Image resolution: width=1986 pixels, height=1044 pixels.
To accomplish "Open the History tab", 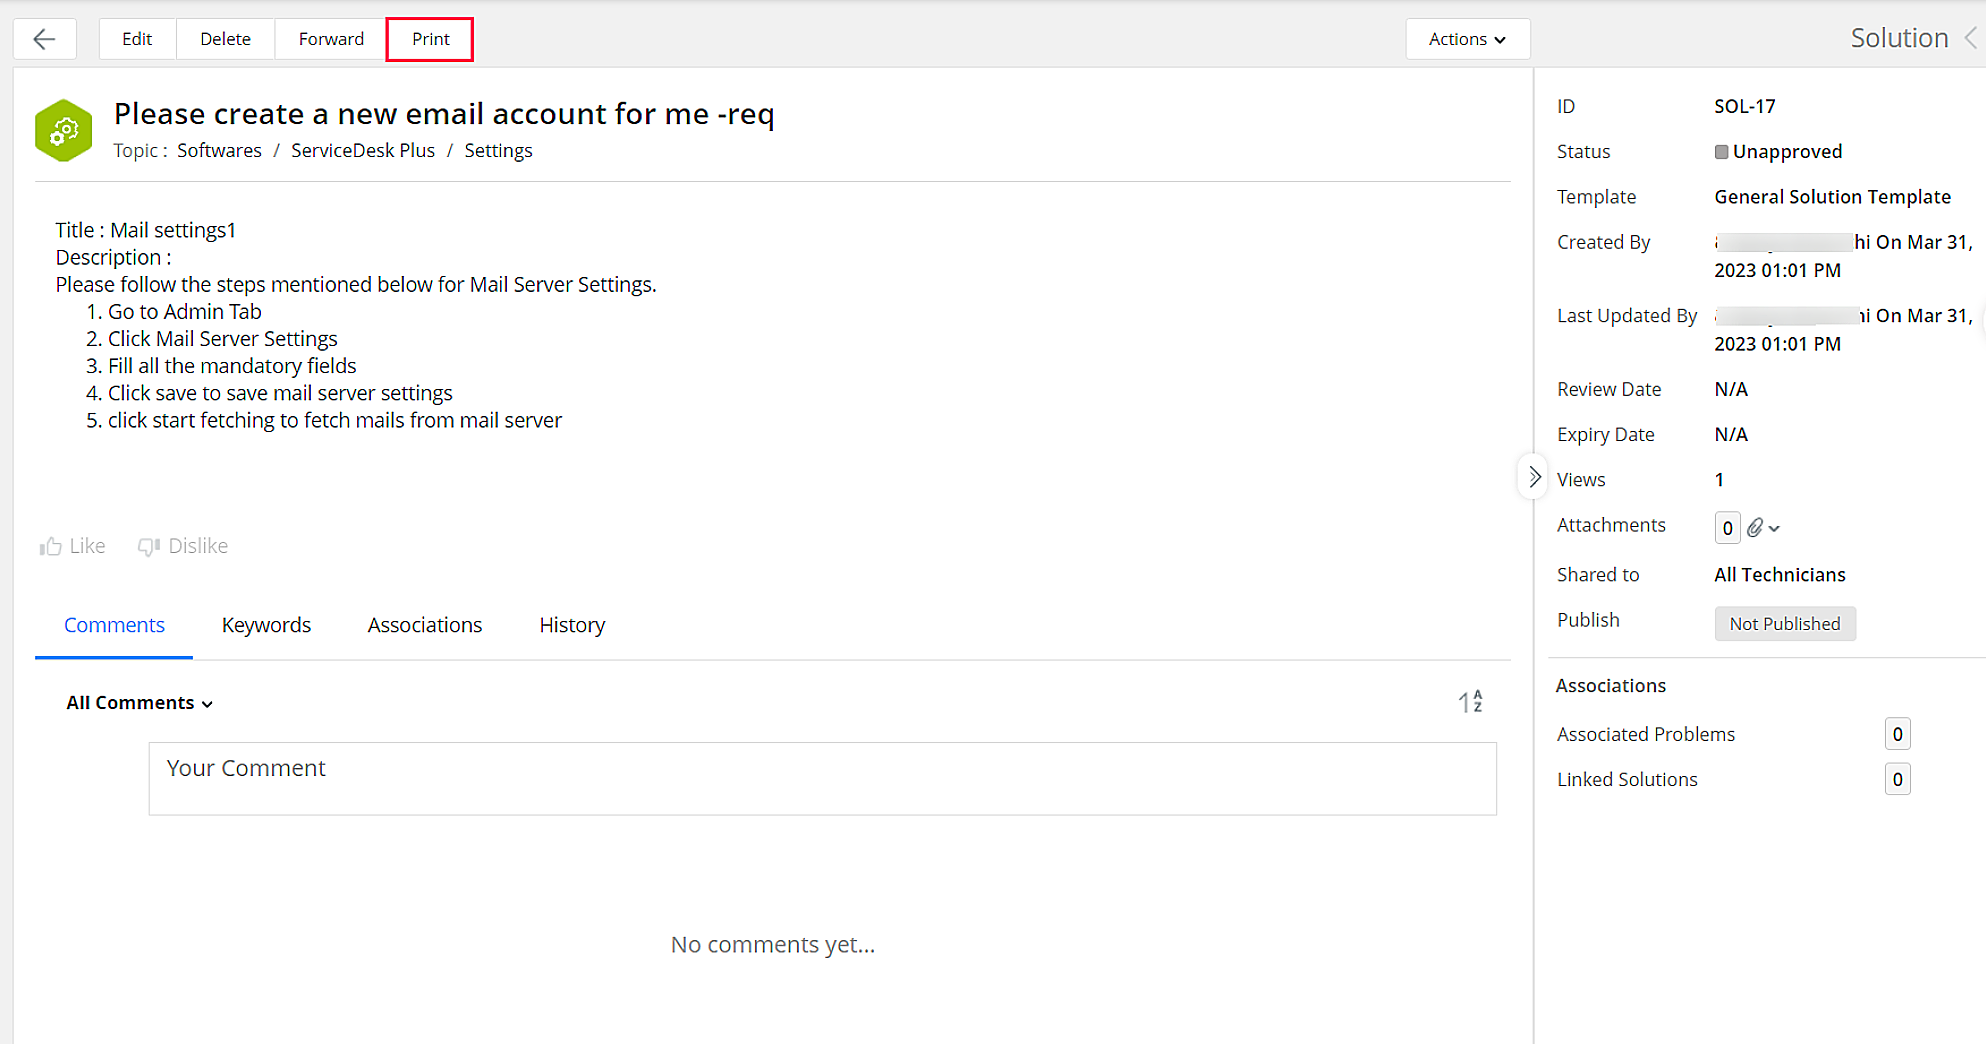I will [x=572, y=625].
